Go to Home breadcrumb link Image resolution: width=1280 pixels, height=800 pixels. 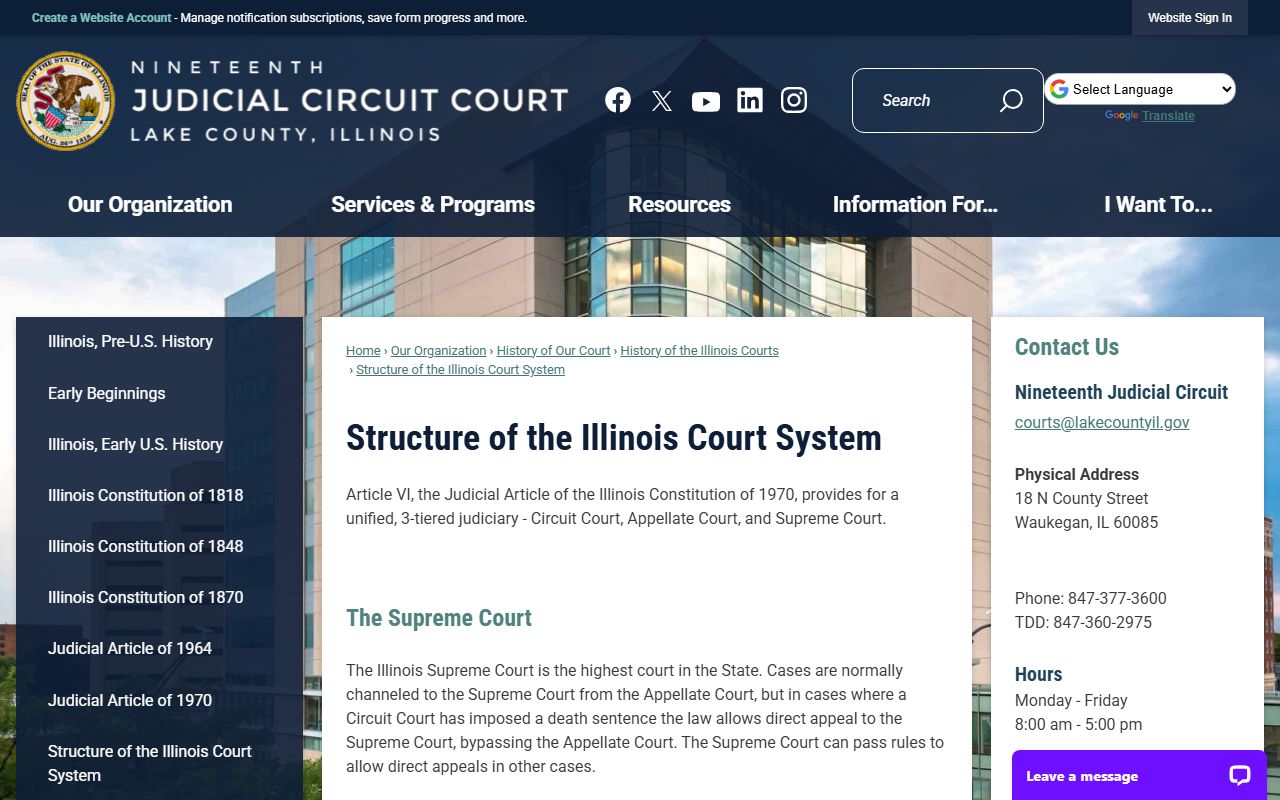[363, 351]
